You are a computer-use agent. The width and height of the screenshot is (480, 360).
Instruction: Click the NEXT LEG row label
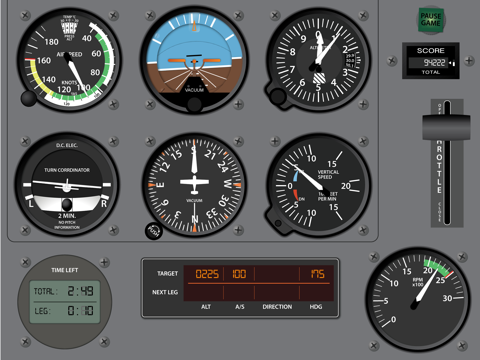pyautogui.click(x=165, y=292)
